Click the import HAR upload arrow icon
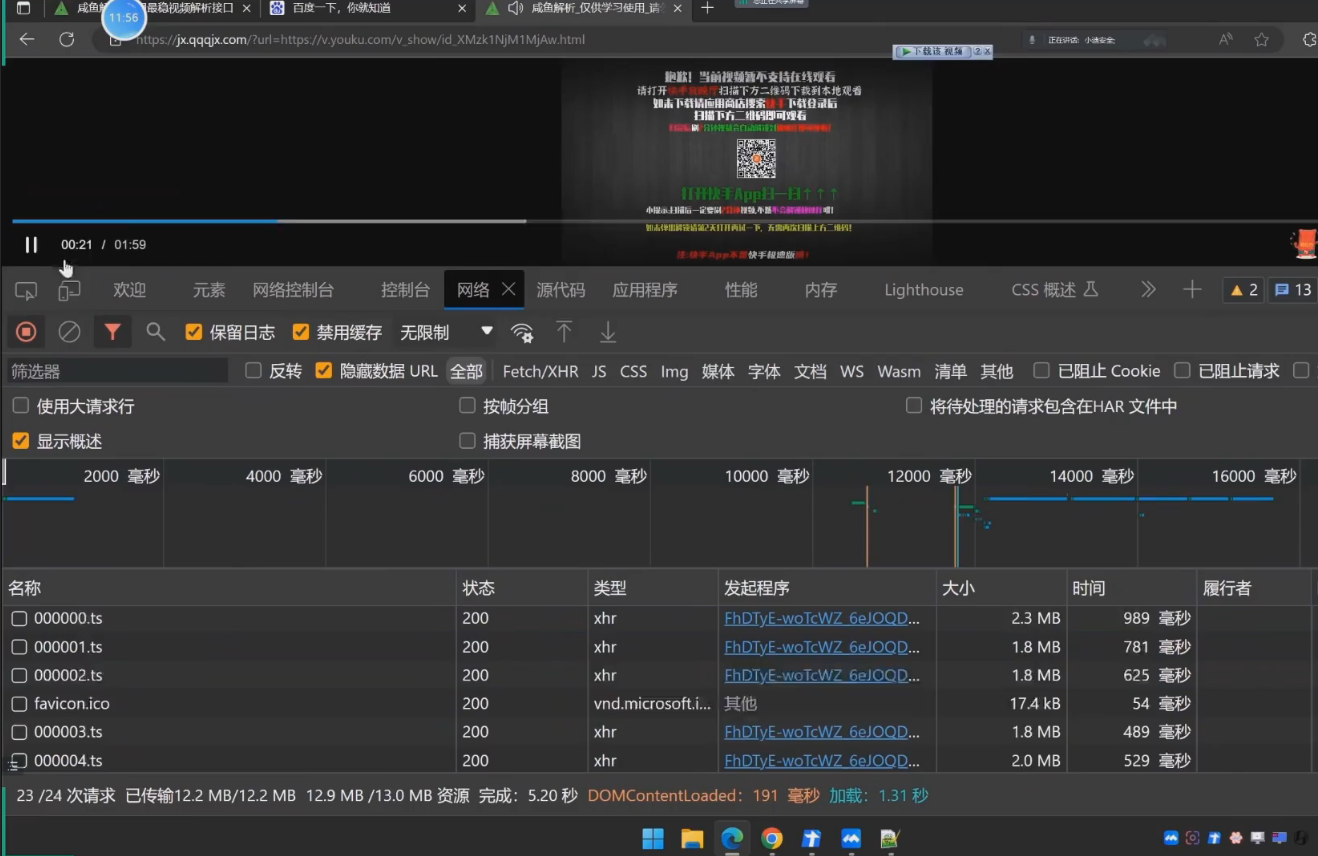The width and height of the screenshot is (1318, 856). pos(564,332)
